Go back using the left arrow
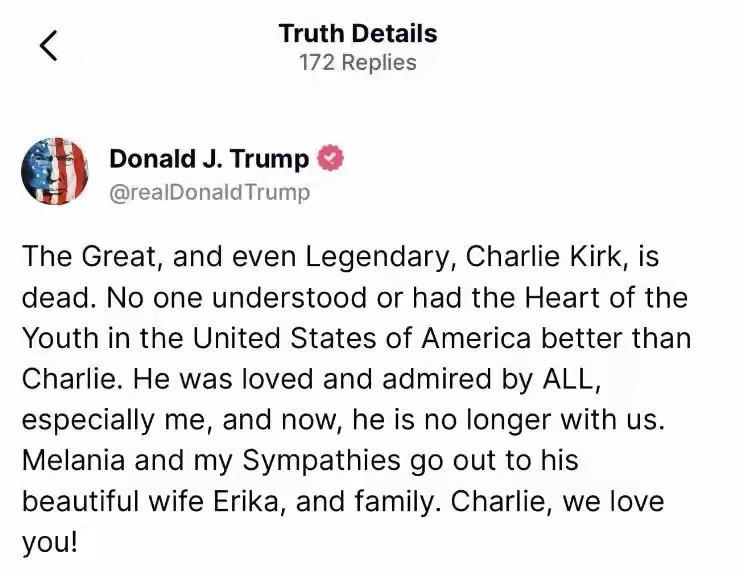744x576 pixels. tap(49, 46)
